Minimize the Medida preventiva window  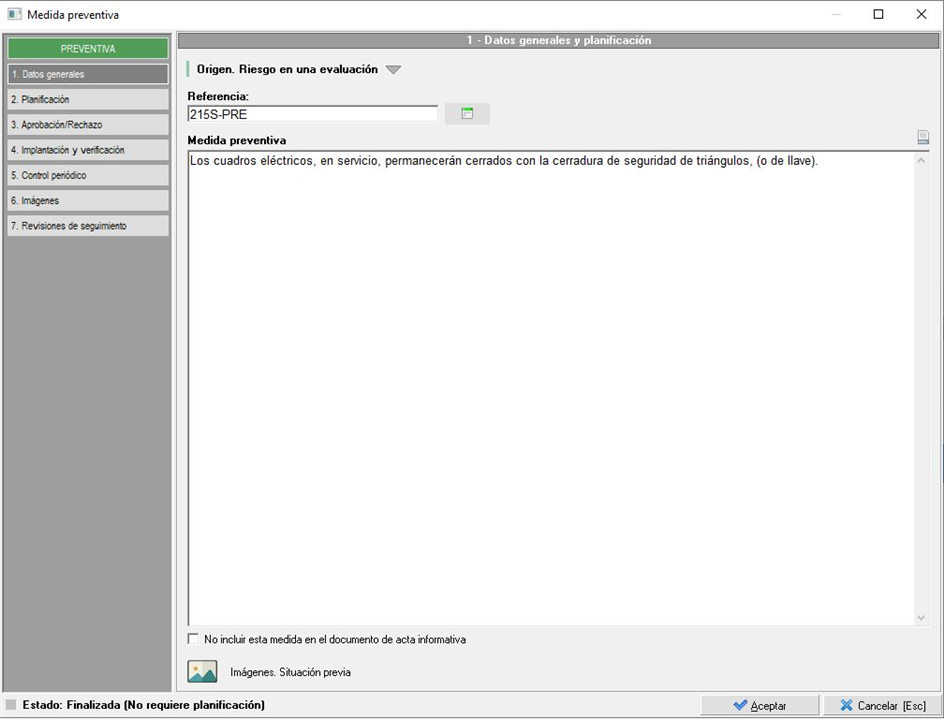click(835, 15)
